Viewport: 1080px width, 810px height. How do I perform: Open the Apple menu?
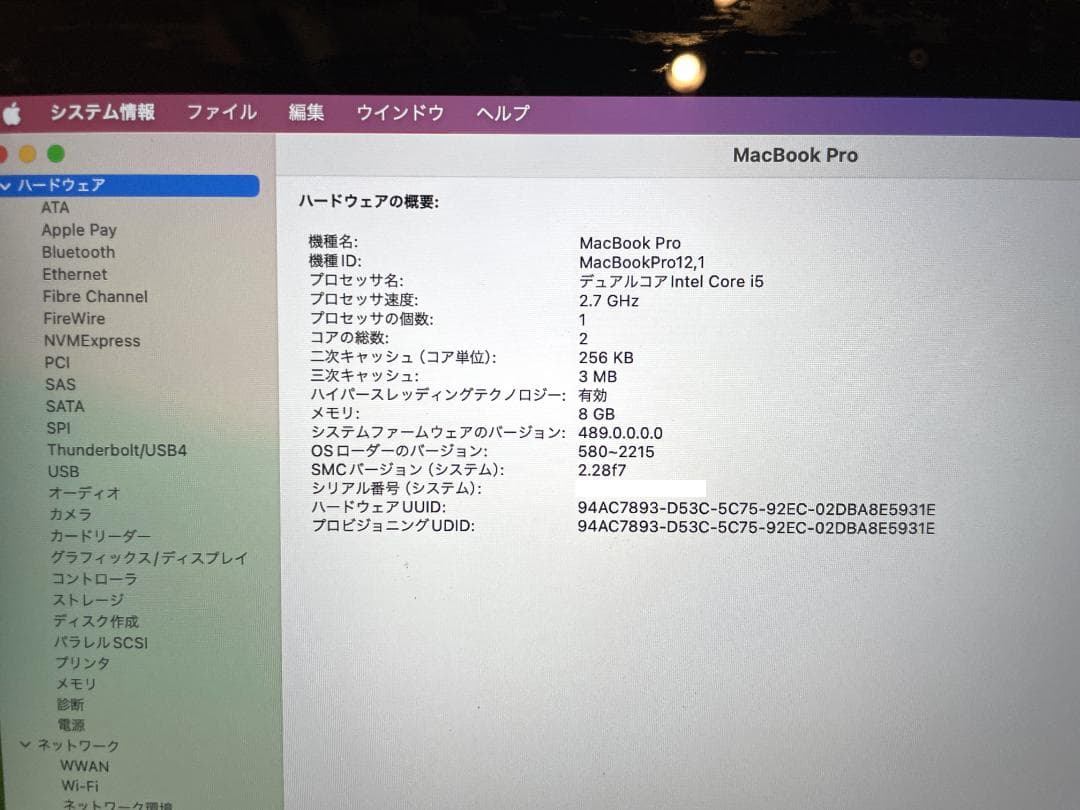pos(14,113)
